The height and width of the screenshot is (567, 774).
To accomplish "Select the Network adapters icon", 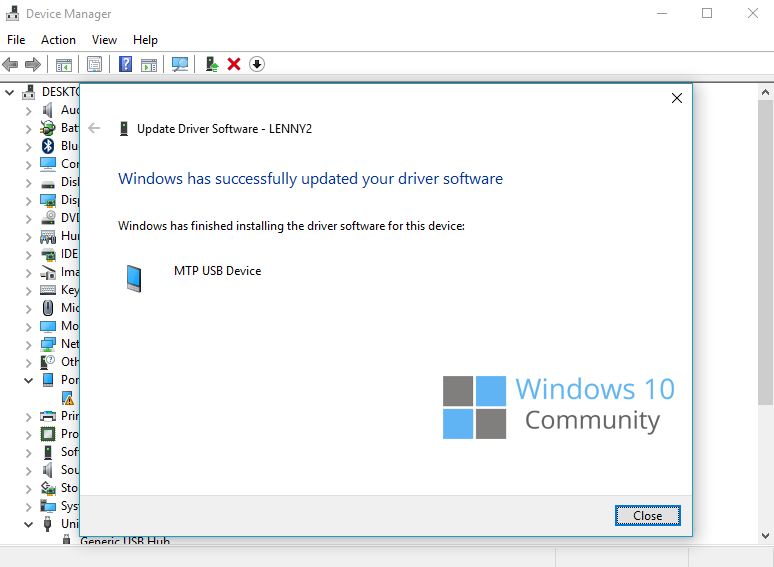I will (48, 344).
